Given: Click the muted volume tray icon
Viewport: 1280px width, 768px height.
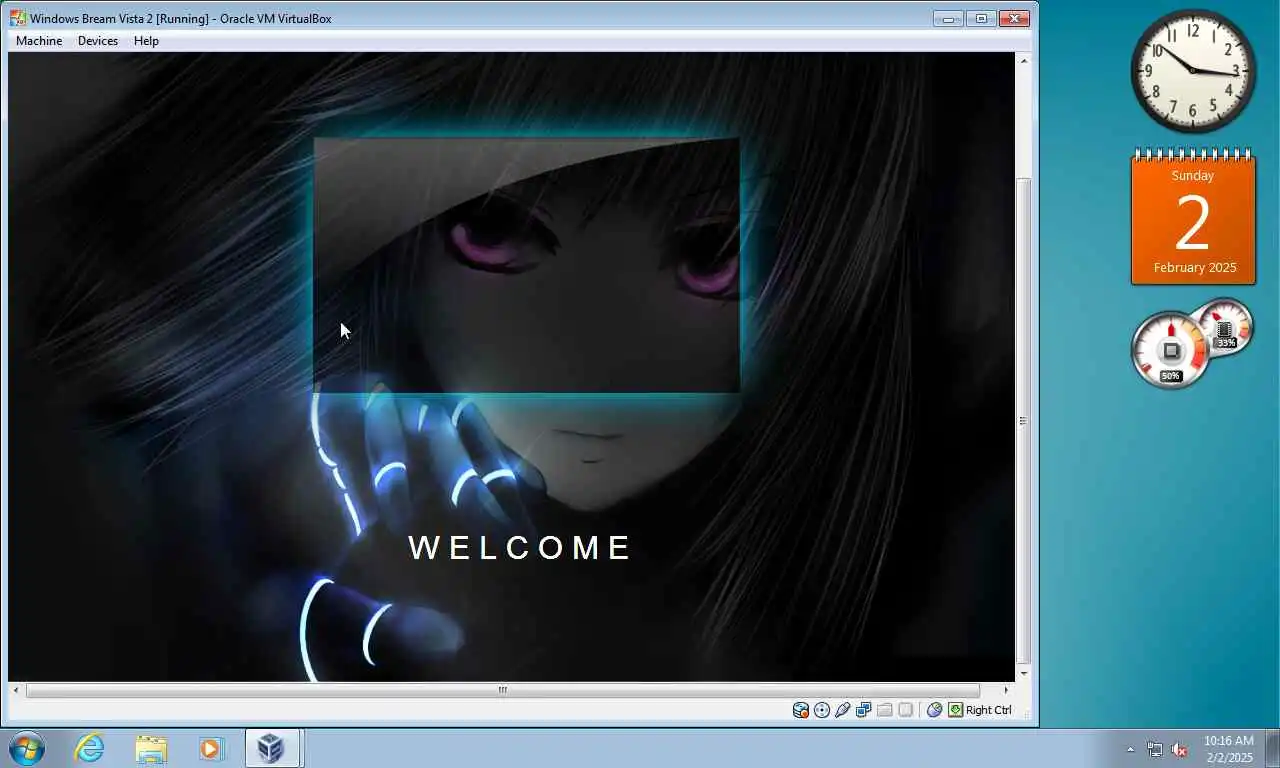Looking at the screenshot, I should coord(1179,749).
